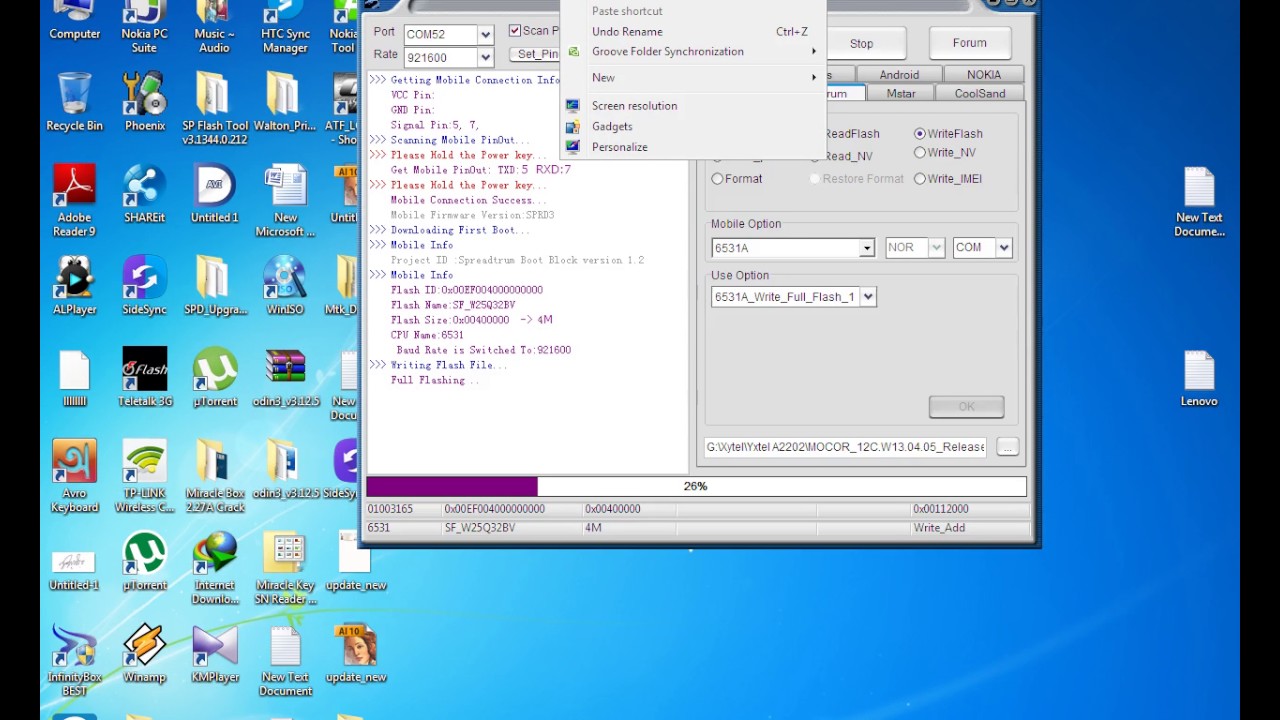Open KMPlayer shortcut

click(x=215, y=655)
